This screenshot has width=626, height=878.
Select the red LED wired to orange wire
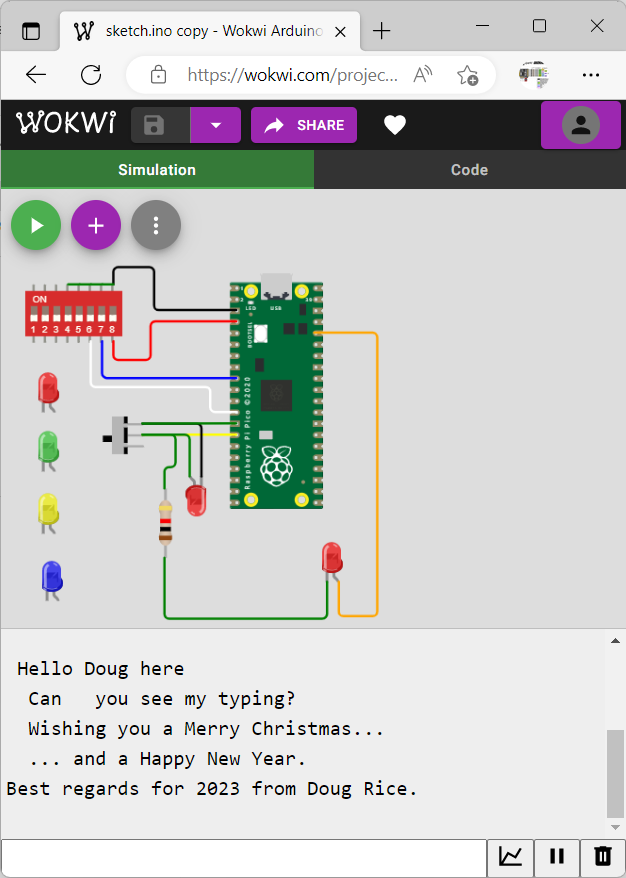pos(332,559)
